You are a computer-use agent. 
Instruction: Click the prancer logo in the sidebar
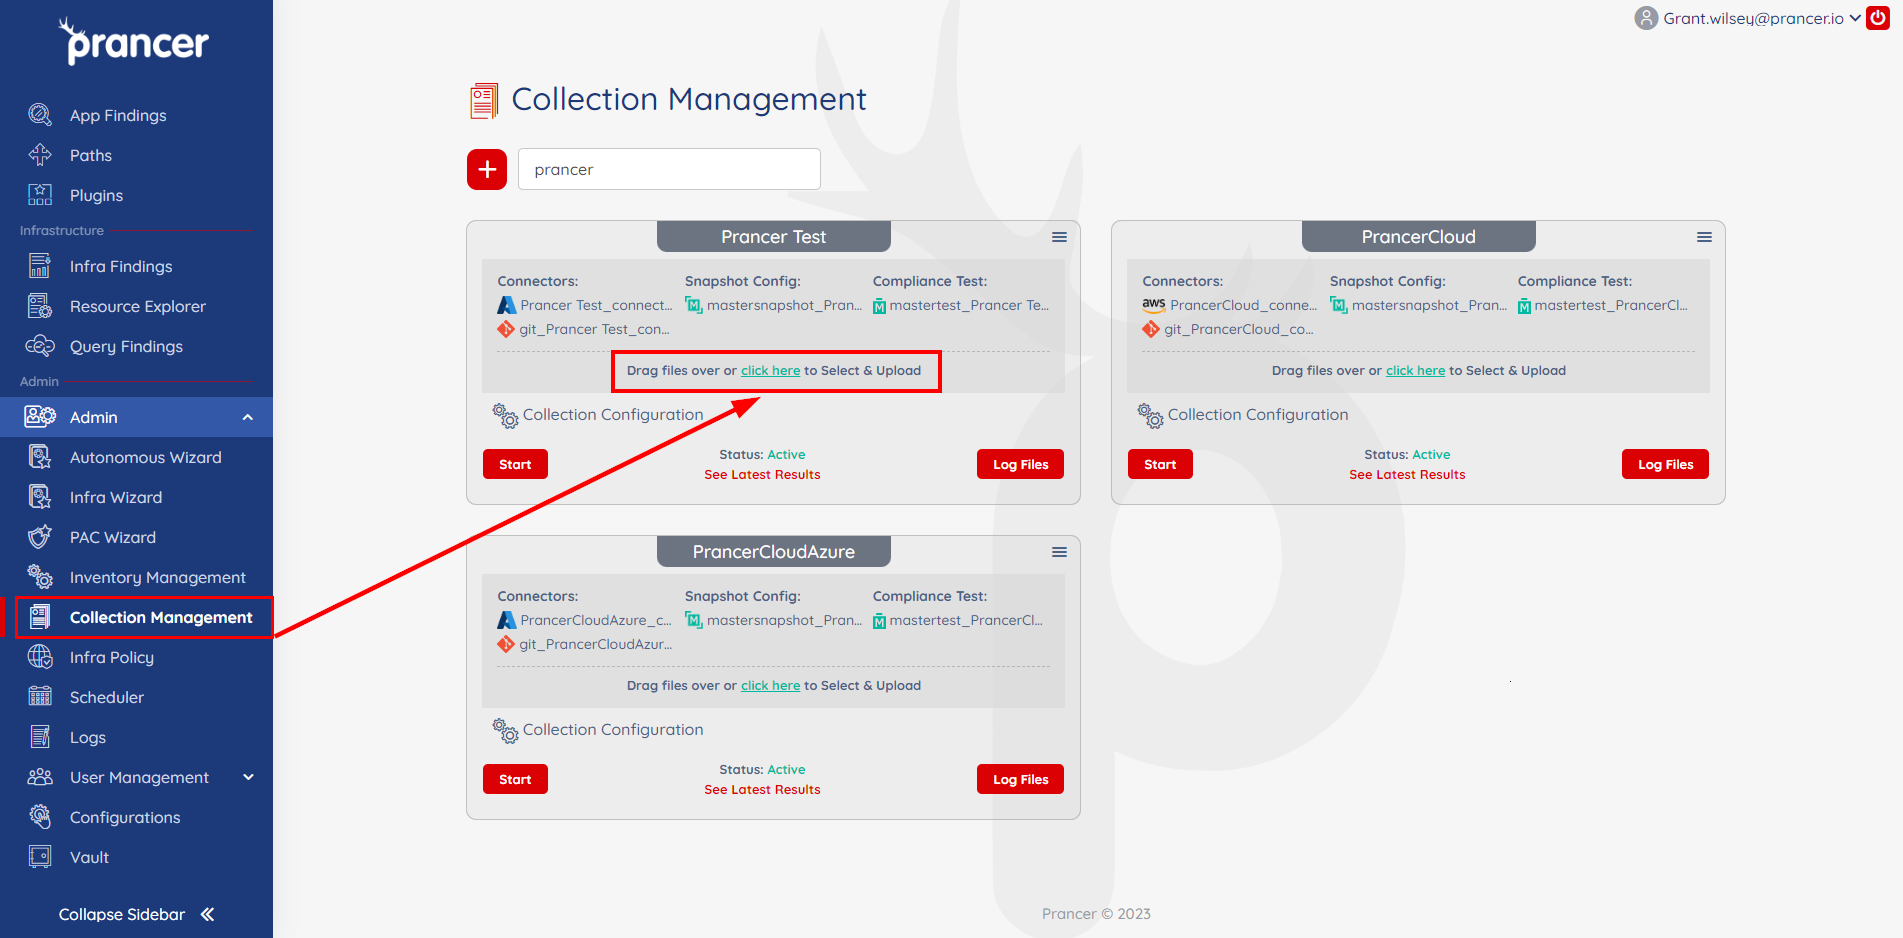coord(134,42)
